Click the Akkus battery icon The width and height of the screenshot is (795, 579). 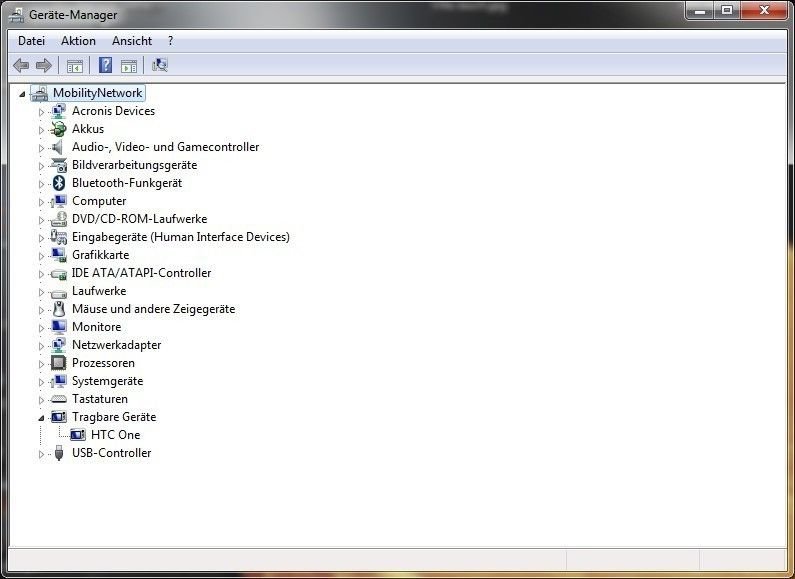coord(59,129)
